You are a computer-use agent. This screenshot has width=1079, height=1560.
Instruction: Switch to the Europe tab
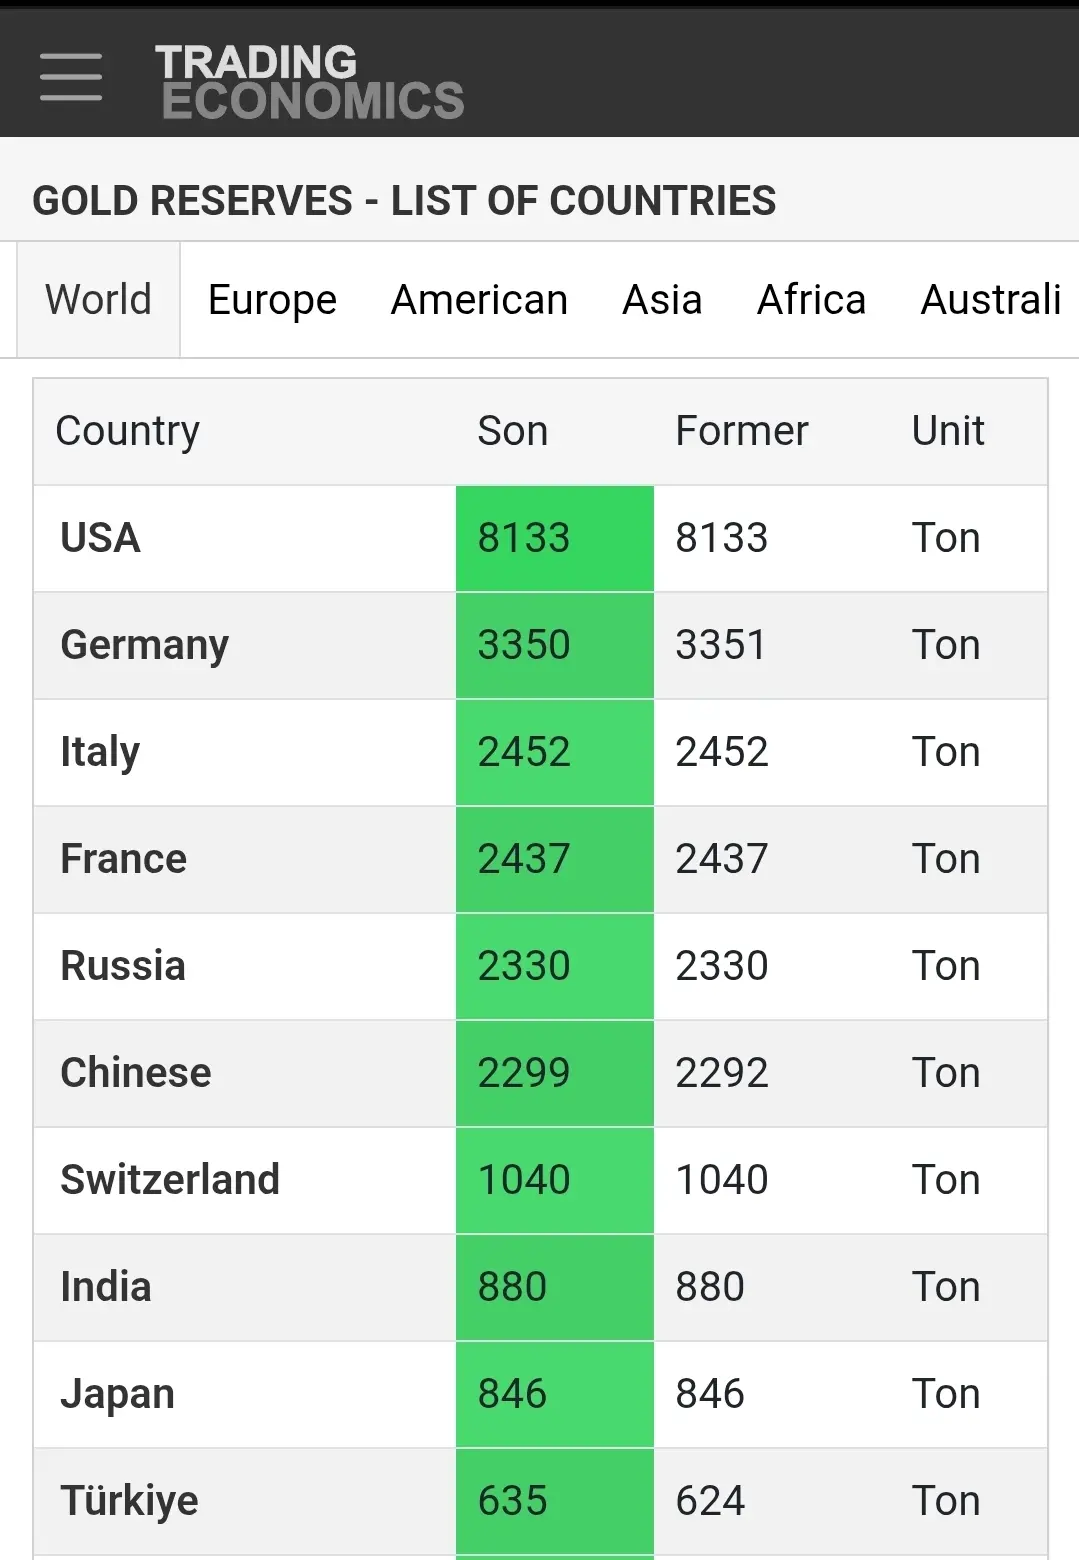click(272, 299)
